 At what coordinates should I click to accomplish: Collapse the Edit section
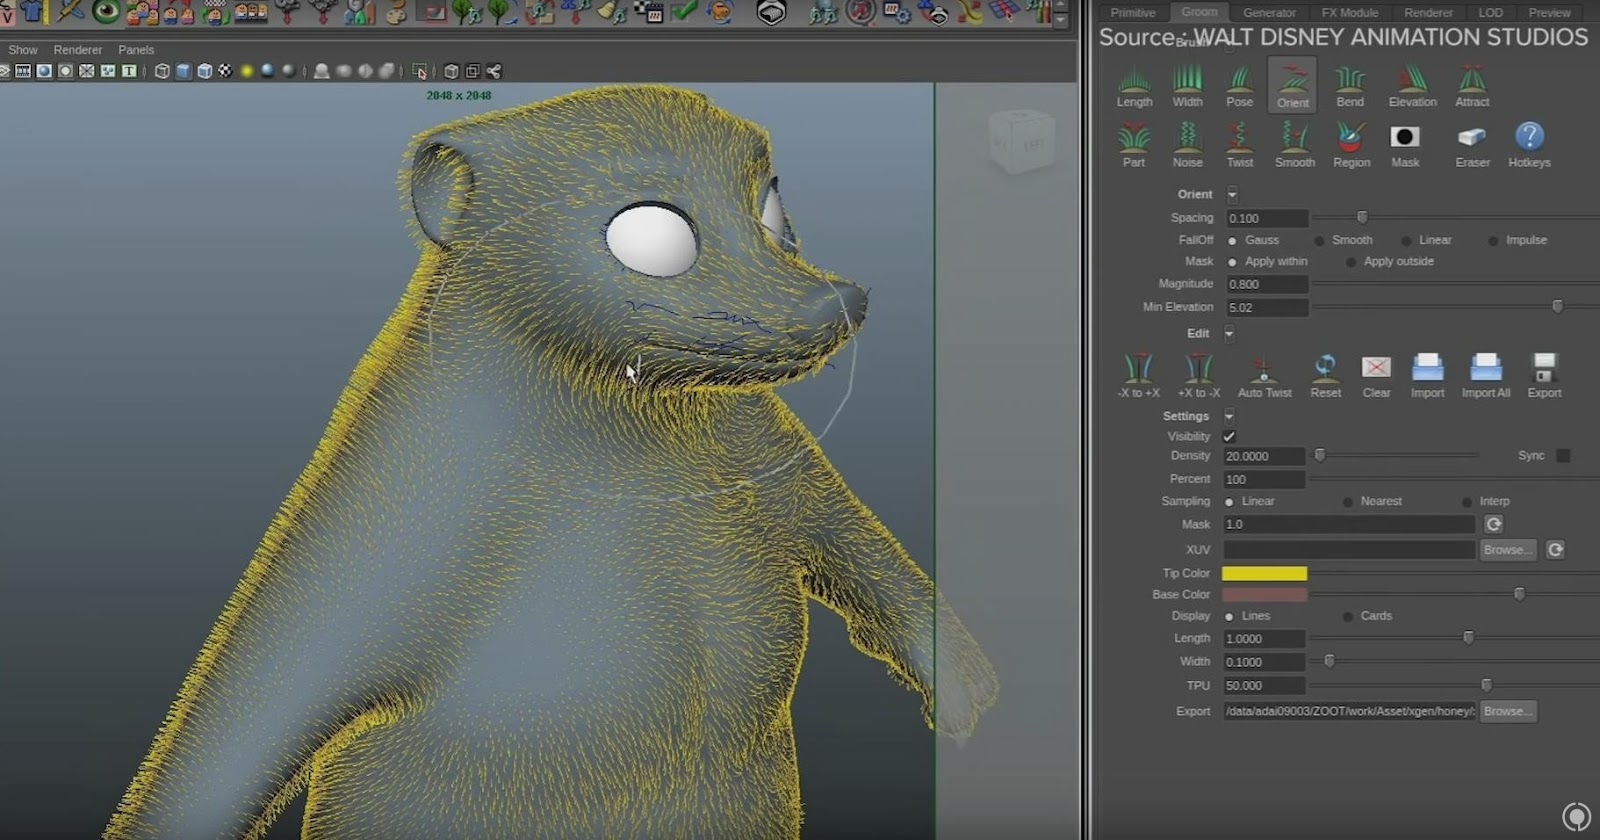(x=1229, y=333)
